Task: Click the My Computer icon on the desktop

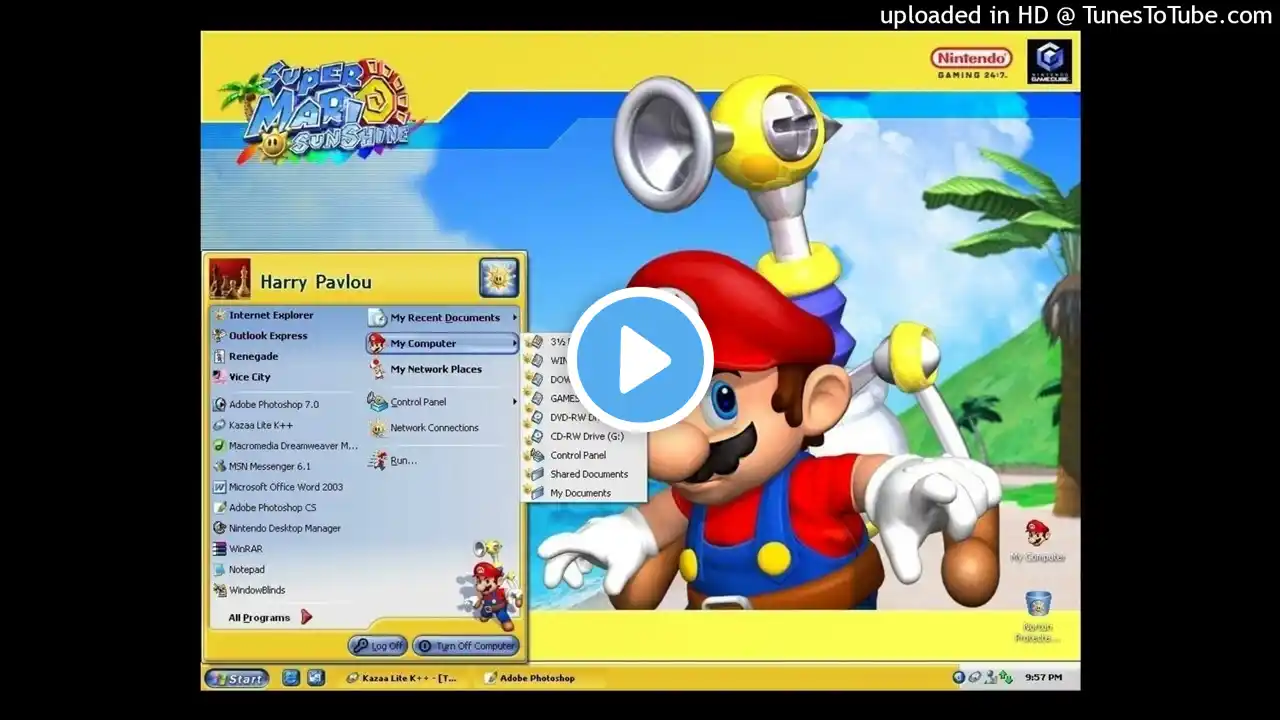Action: 1037,541
